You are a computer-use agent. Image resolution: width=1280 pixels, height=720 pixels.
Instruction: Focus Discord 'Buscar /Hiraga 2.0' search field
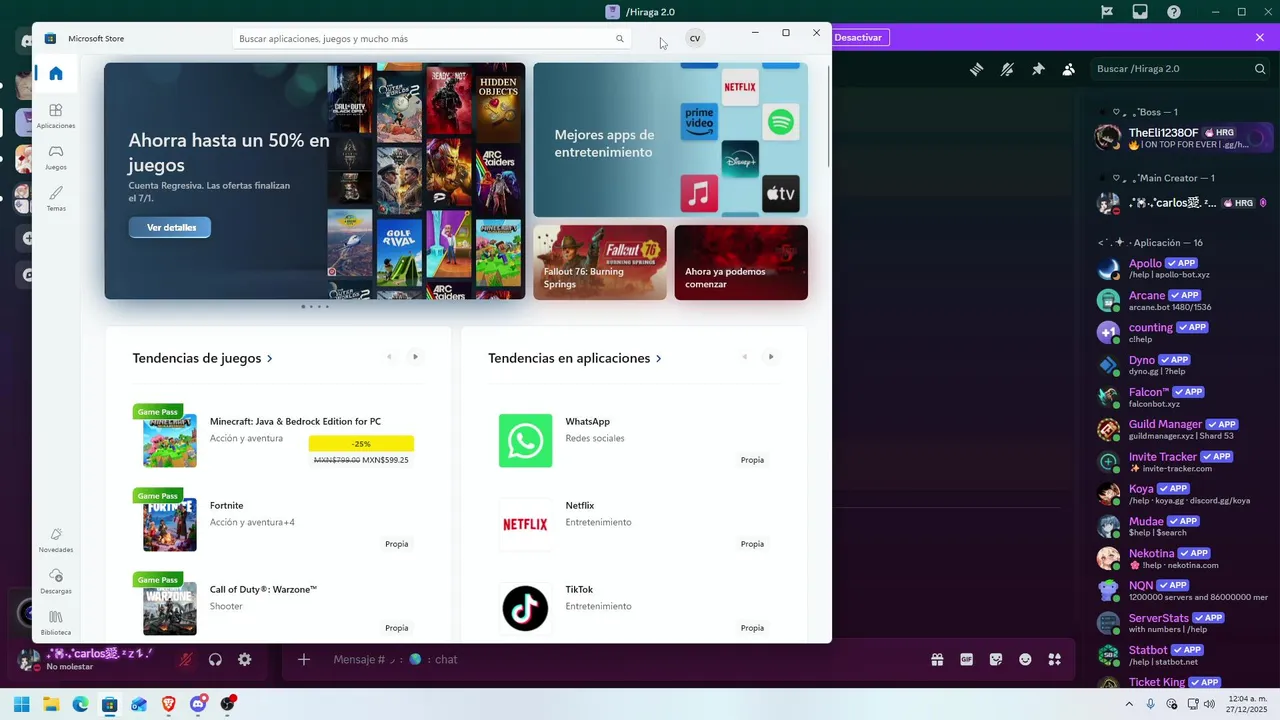pyautogui.click(x=1180, y=69)
